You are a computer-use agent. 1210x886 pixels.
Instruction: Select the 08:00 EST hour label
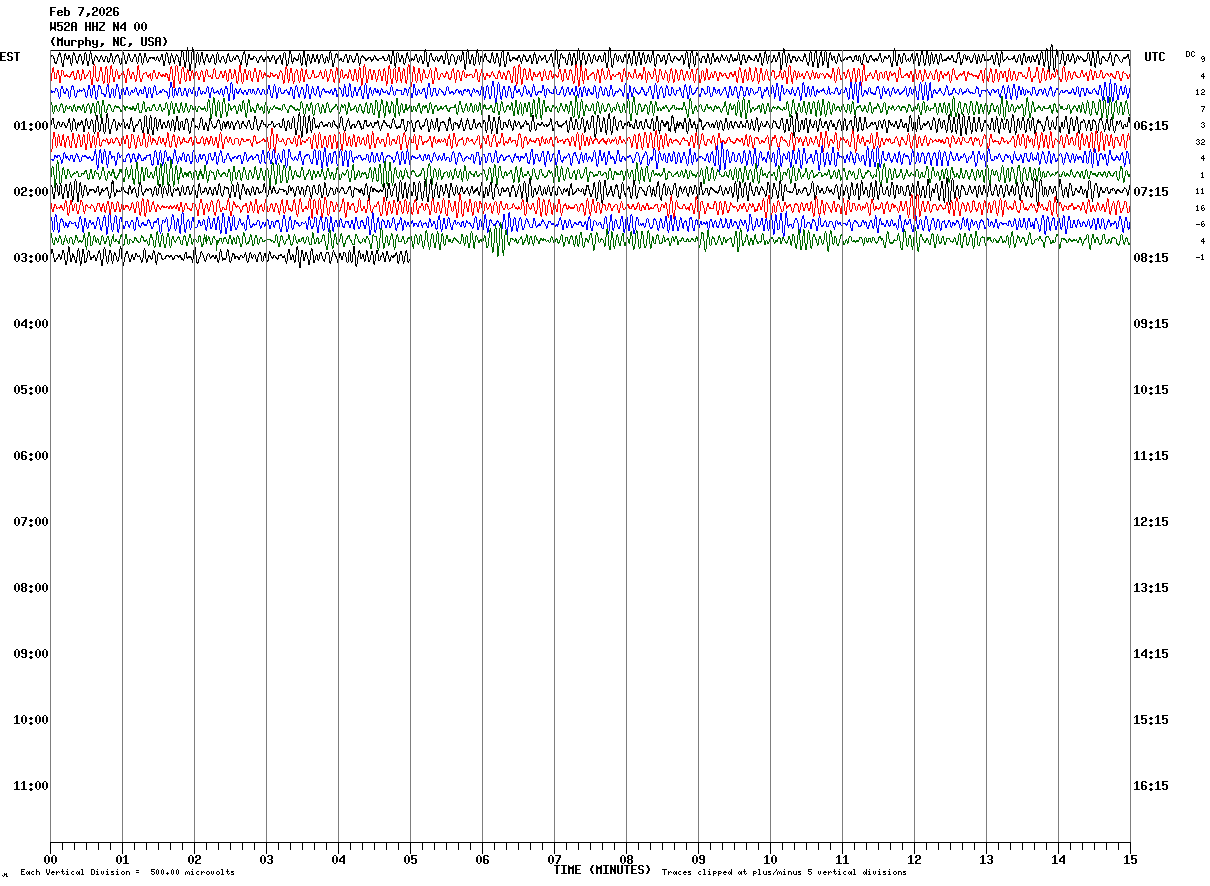pyautogui.click(x=31, y=588)
